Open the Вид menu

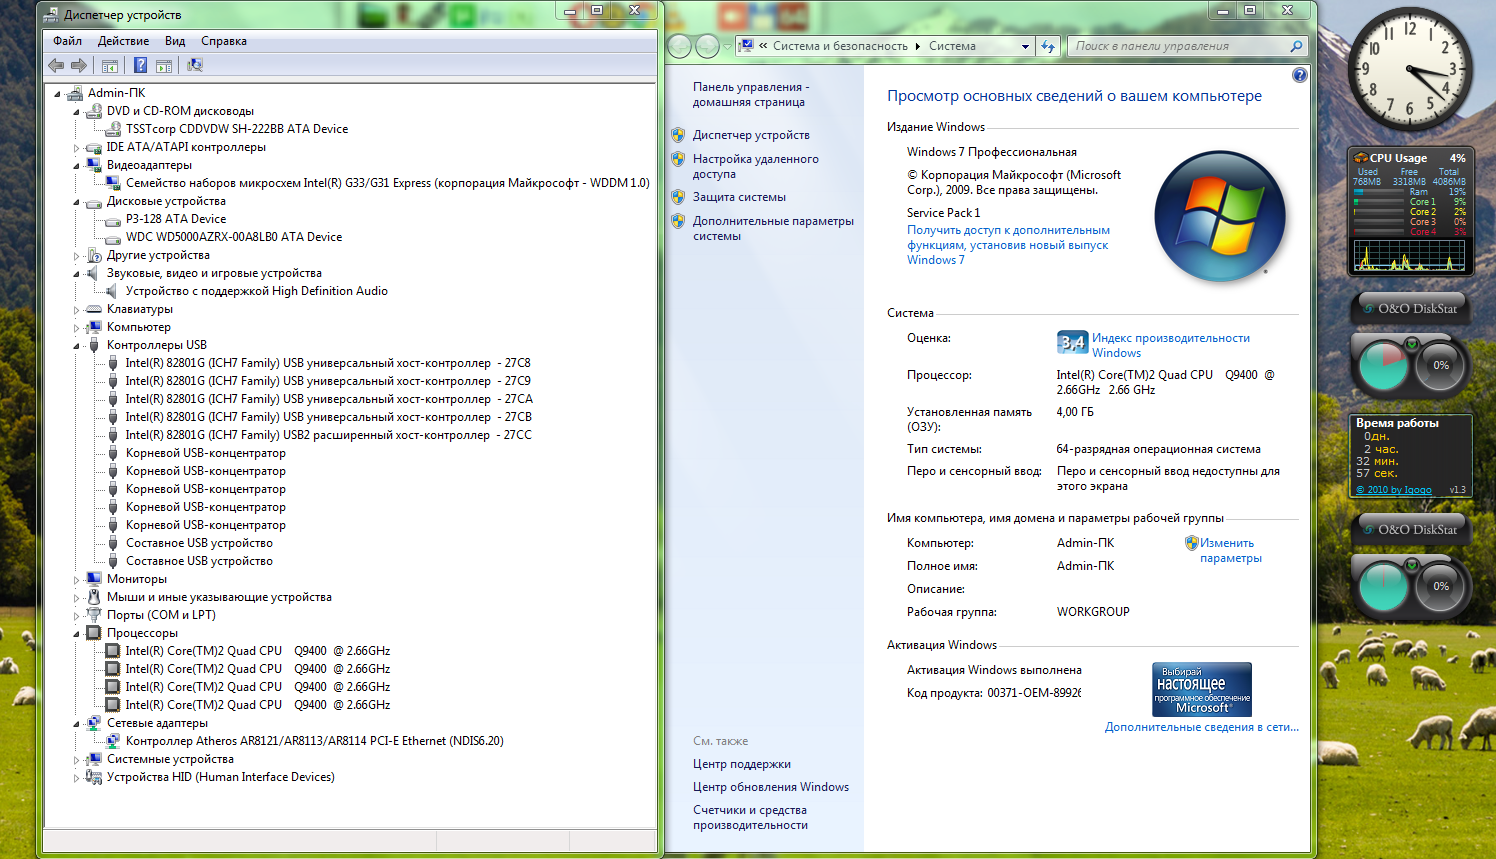click(175, 41)
